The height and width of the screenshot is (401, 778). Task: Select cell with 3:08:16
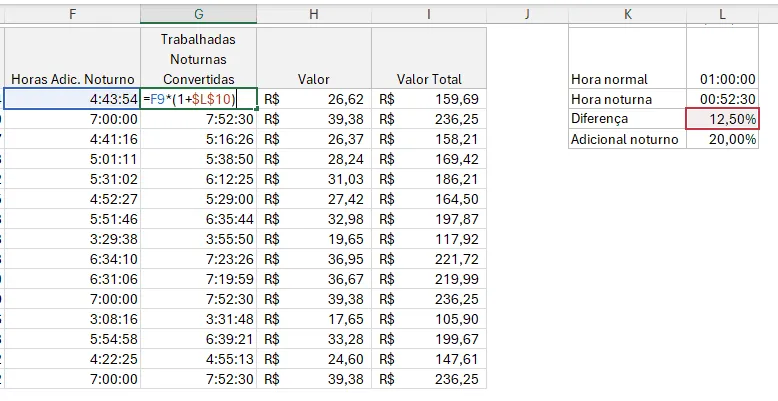pyautogui.click(x=72, y=319)
